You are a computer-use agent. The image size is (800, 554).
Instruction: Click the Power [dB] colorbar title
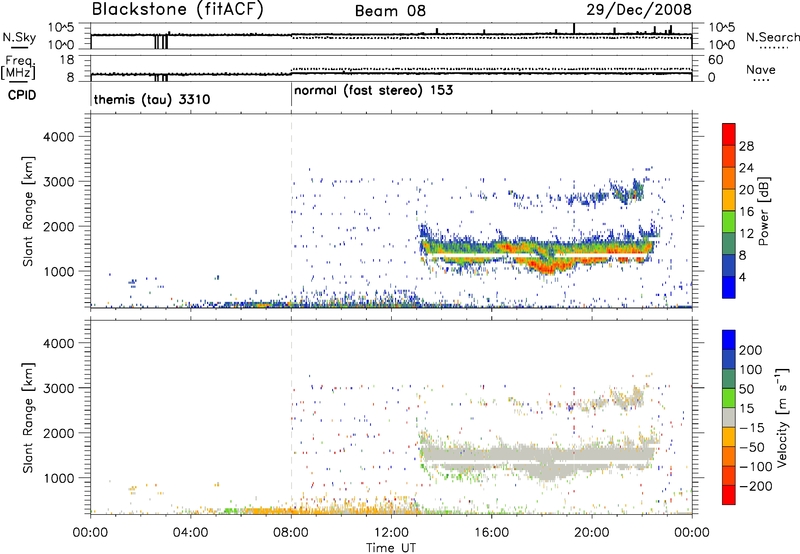click(x=764, y=211)
